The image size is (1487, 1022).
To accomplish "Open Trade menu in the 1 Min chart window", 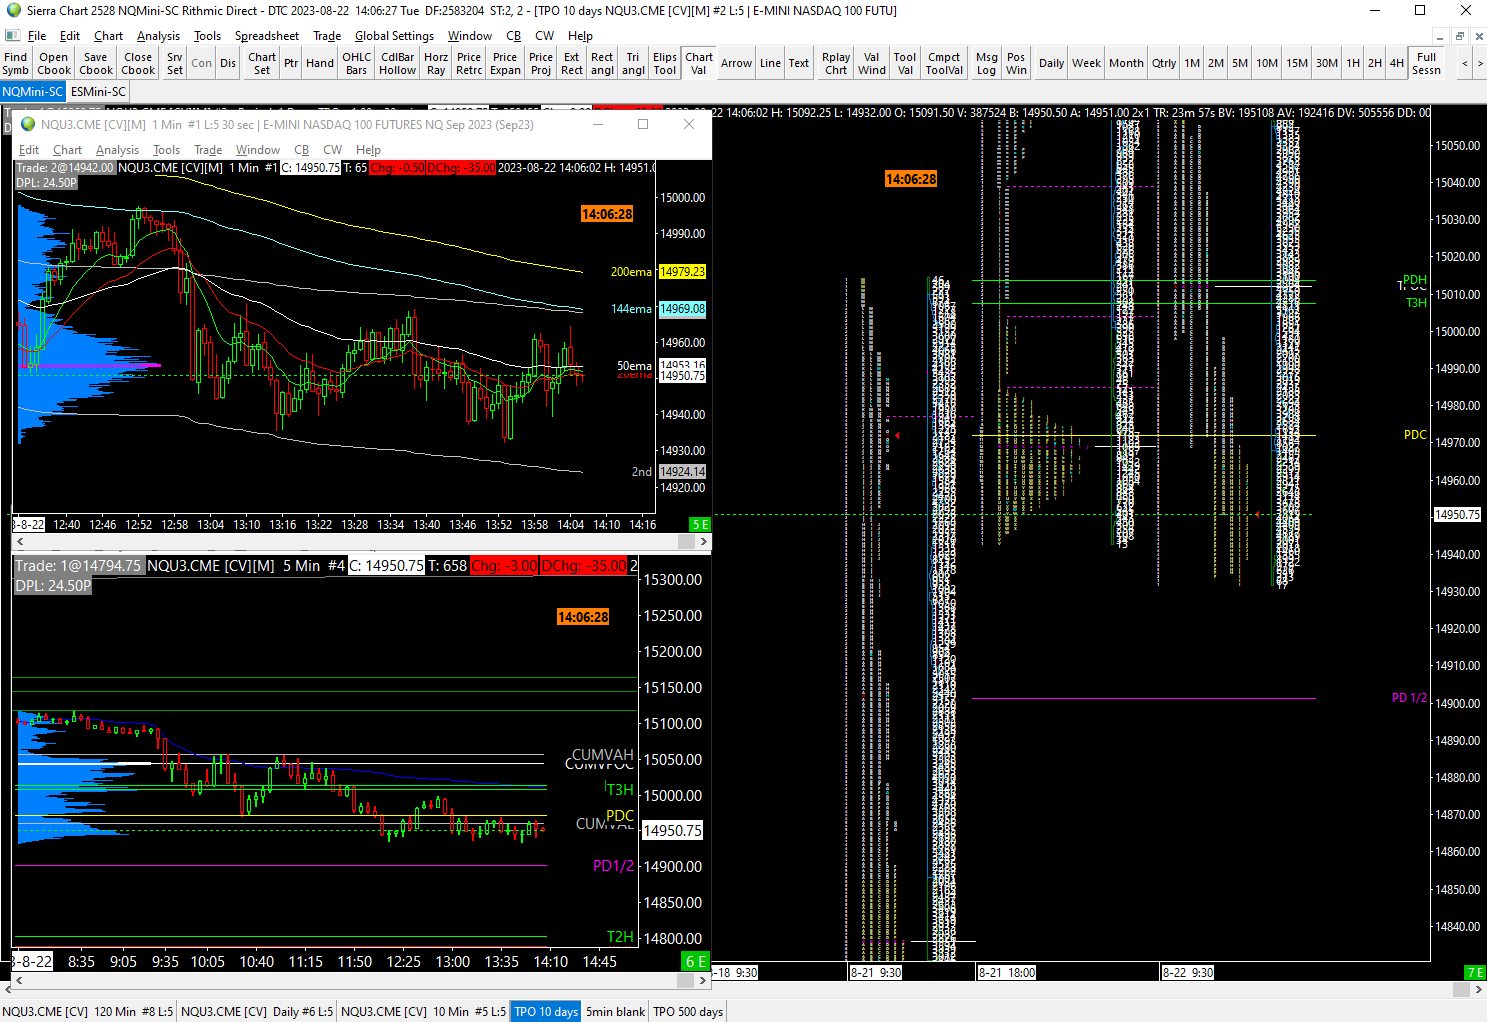I will [x=207, y=150].
